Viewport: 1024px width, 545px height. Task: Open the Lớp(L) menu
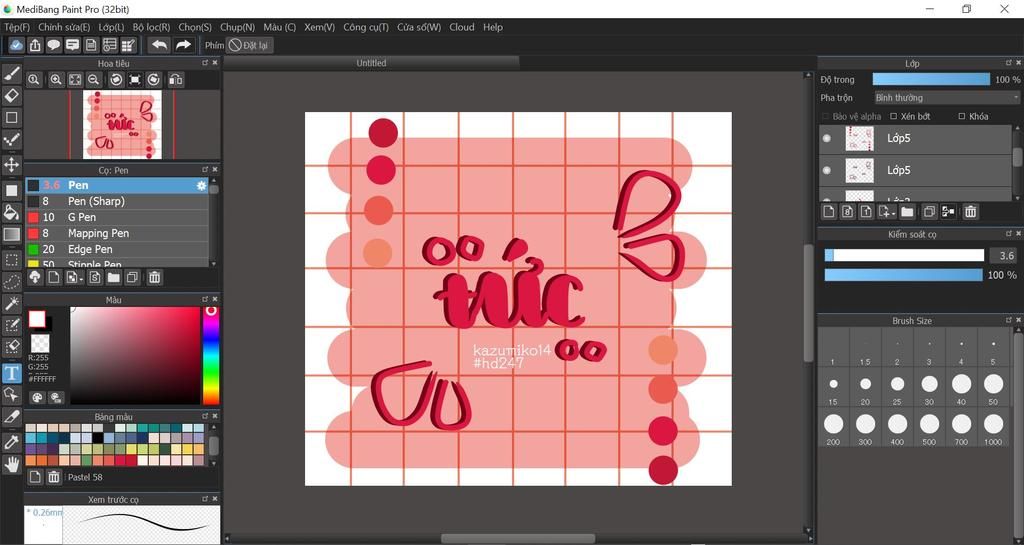click(x=111, y=27)
